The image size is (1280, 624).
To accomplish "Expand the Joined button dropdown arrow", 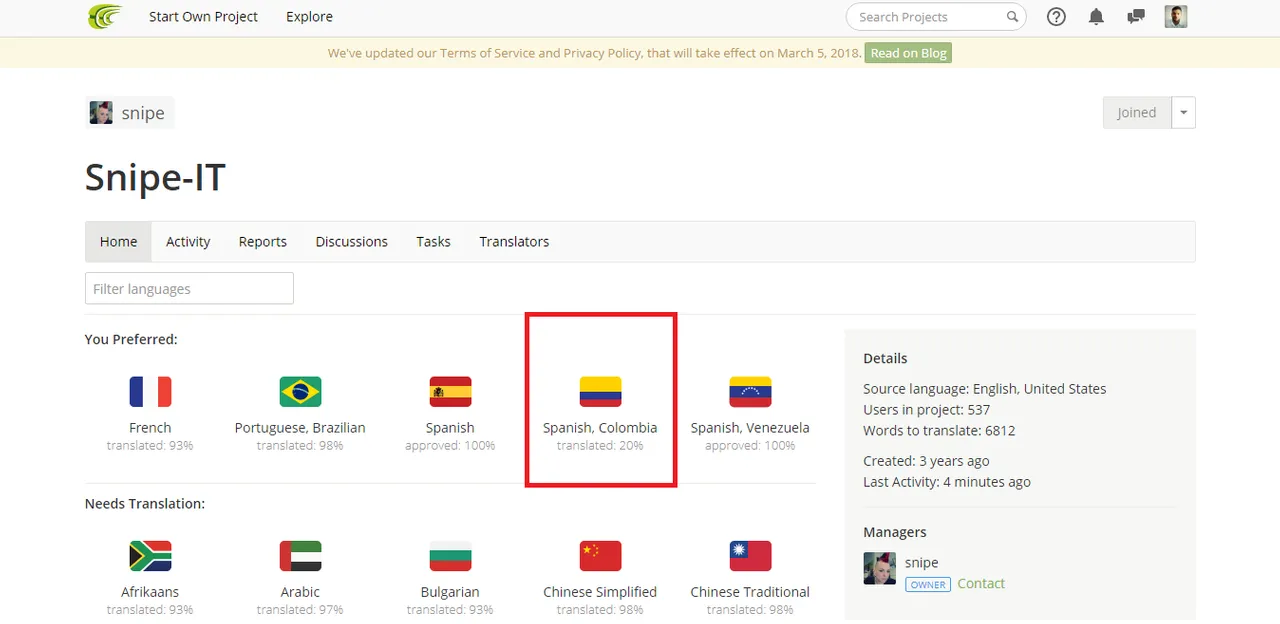I will click(1183, 113).
